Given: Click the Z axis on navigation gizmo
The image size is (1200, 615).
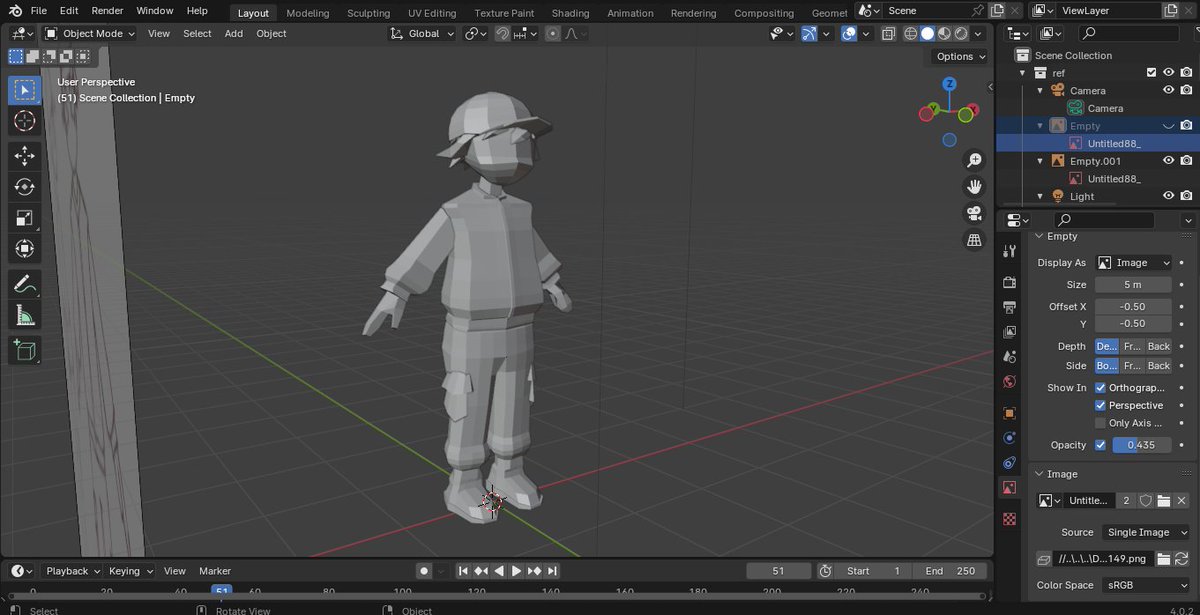Looking at the screenshot, I should 950,84.
